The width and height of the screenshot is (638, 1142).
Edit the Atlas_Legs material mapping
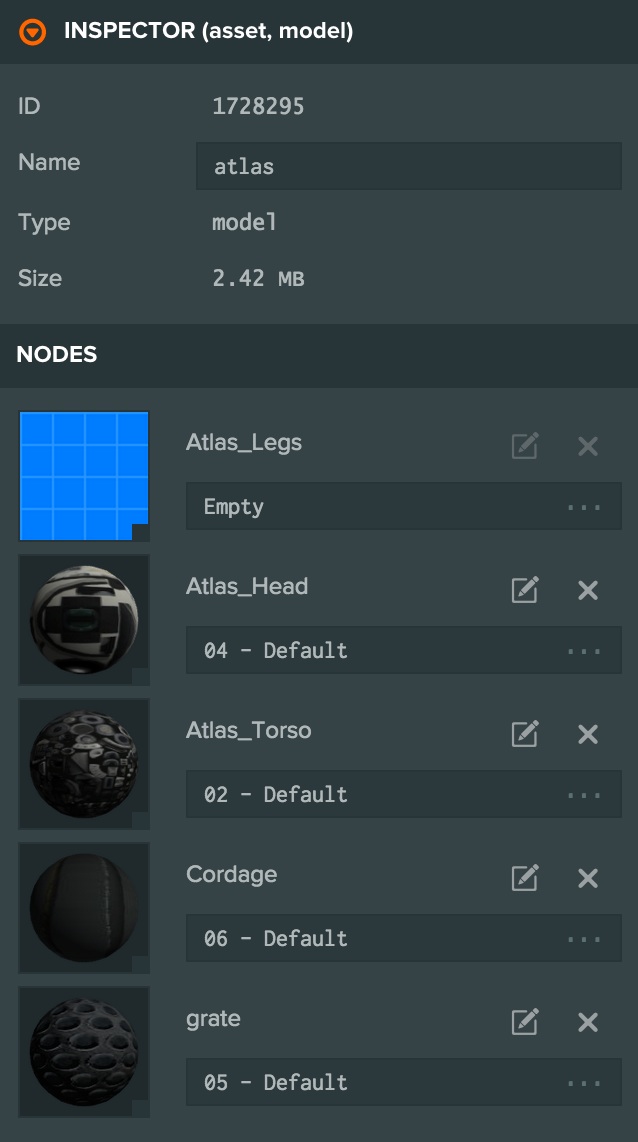click(x=525, y=446)
